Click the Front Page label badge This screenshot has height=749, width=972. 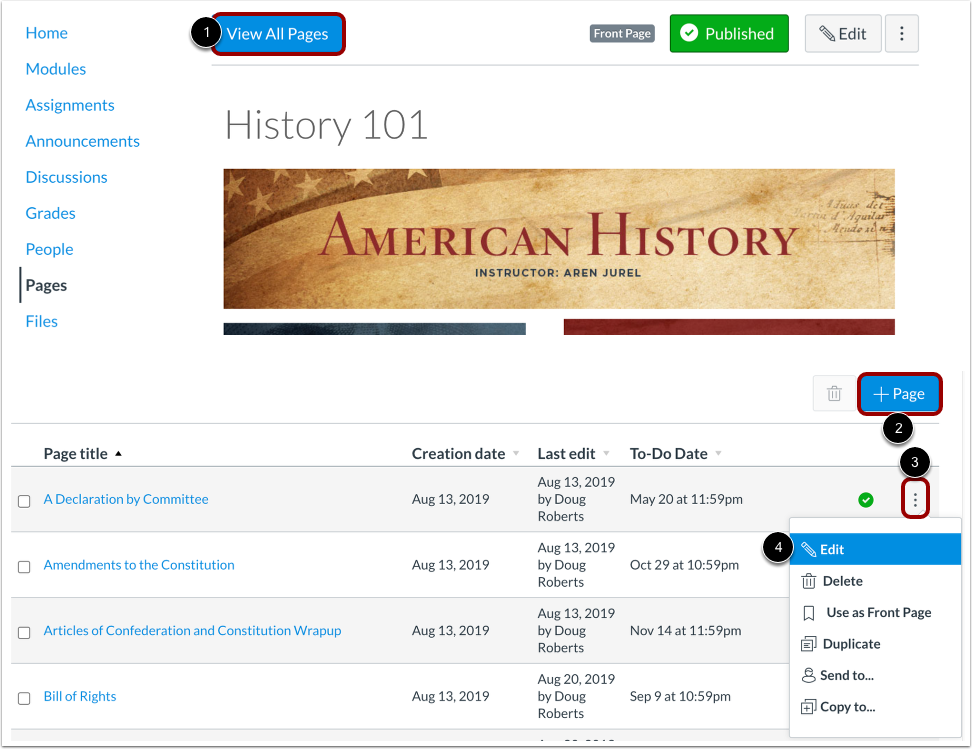(x=622, y=33)
